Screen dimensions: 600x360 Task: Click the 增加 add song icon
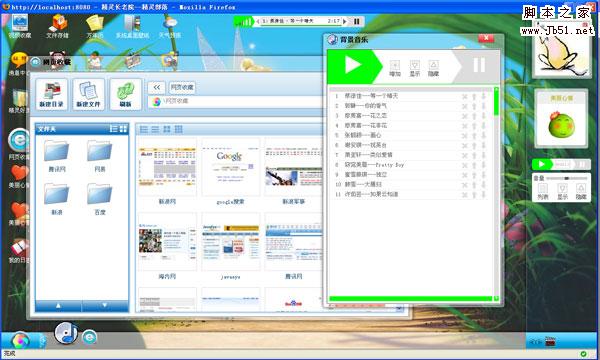click(395, 68)
